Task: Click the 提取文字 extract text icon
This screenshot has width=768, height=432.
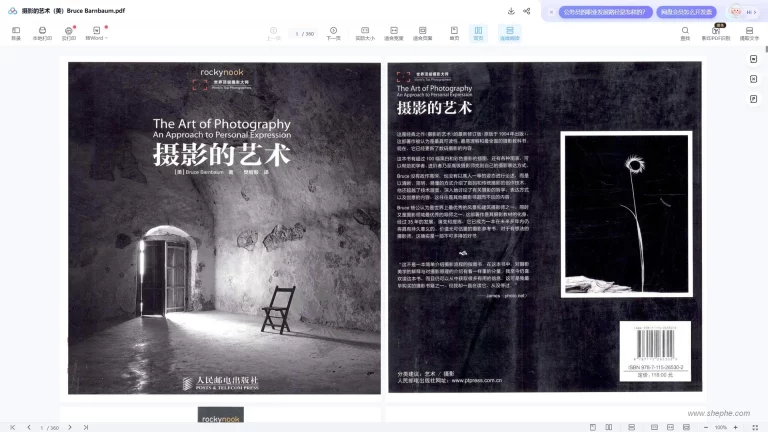Action: [x=748, y=33]
